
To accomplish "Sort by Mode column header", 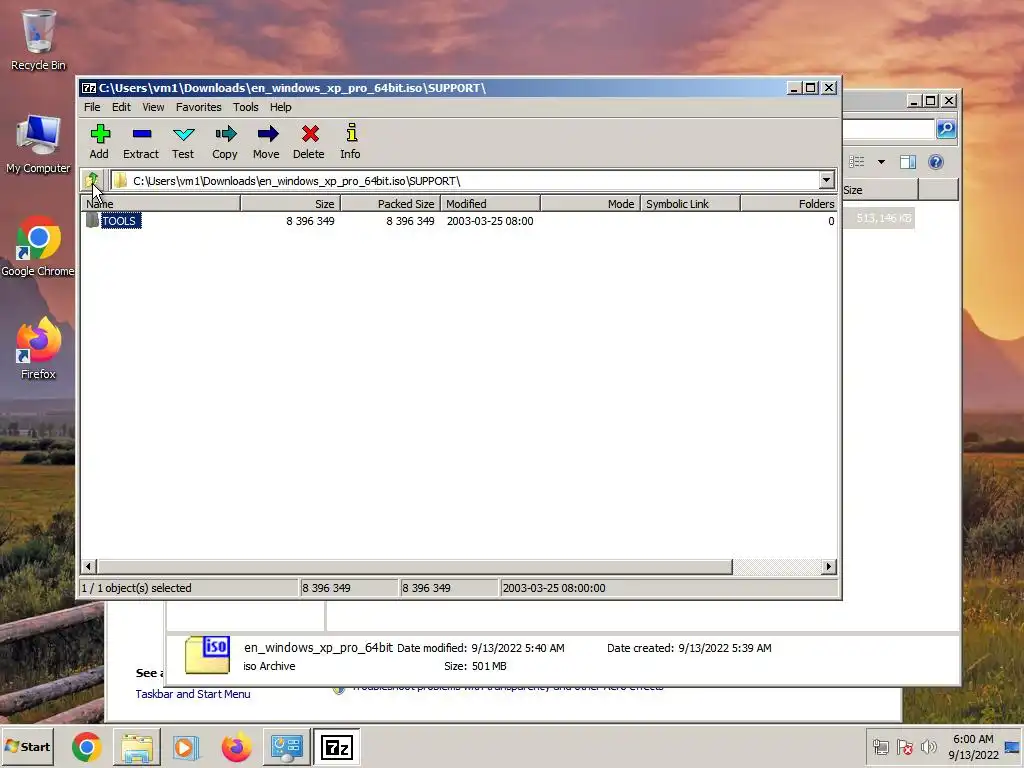I will [x=590, y=204].
